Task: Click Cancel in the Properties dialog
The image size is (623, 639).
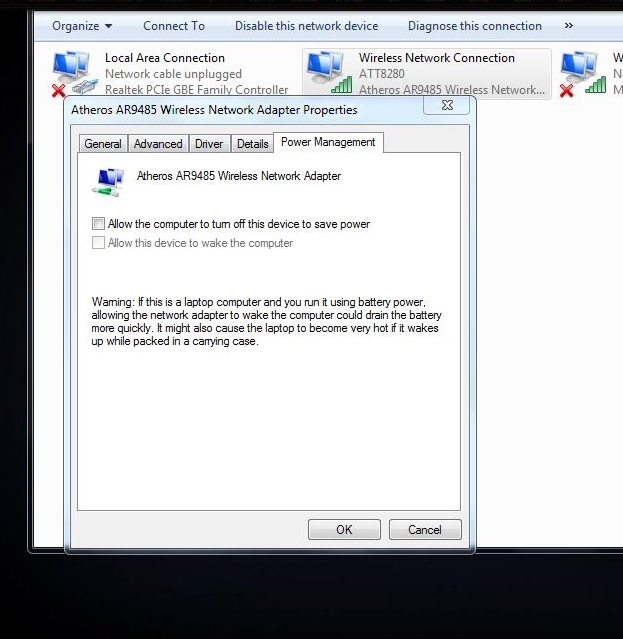Action: pyautogui.click(x=425, y=529)
